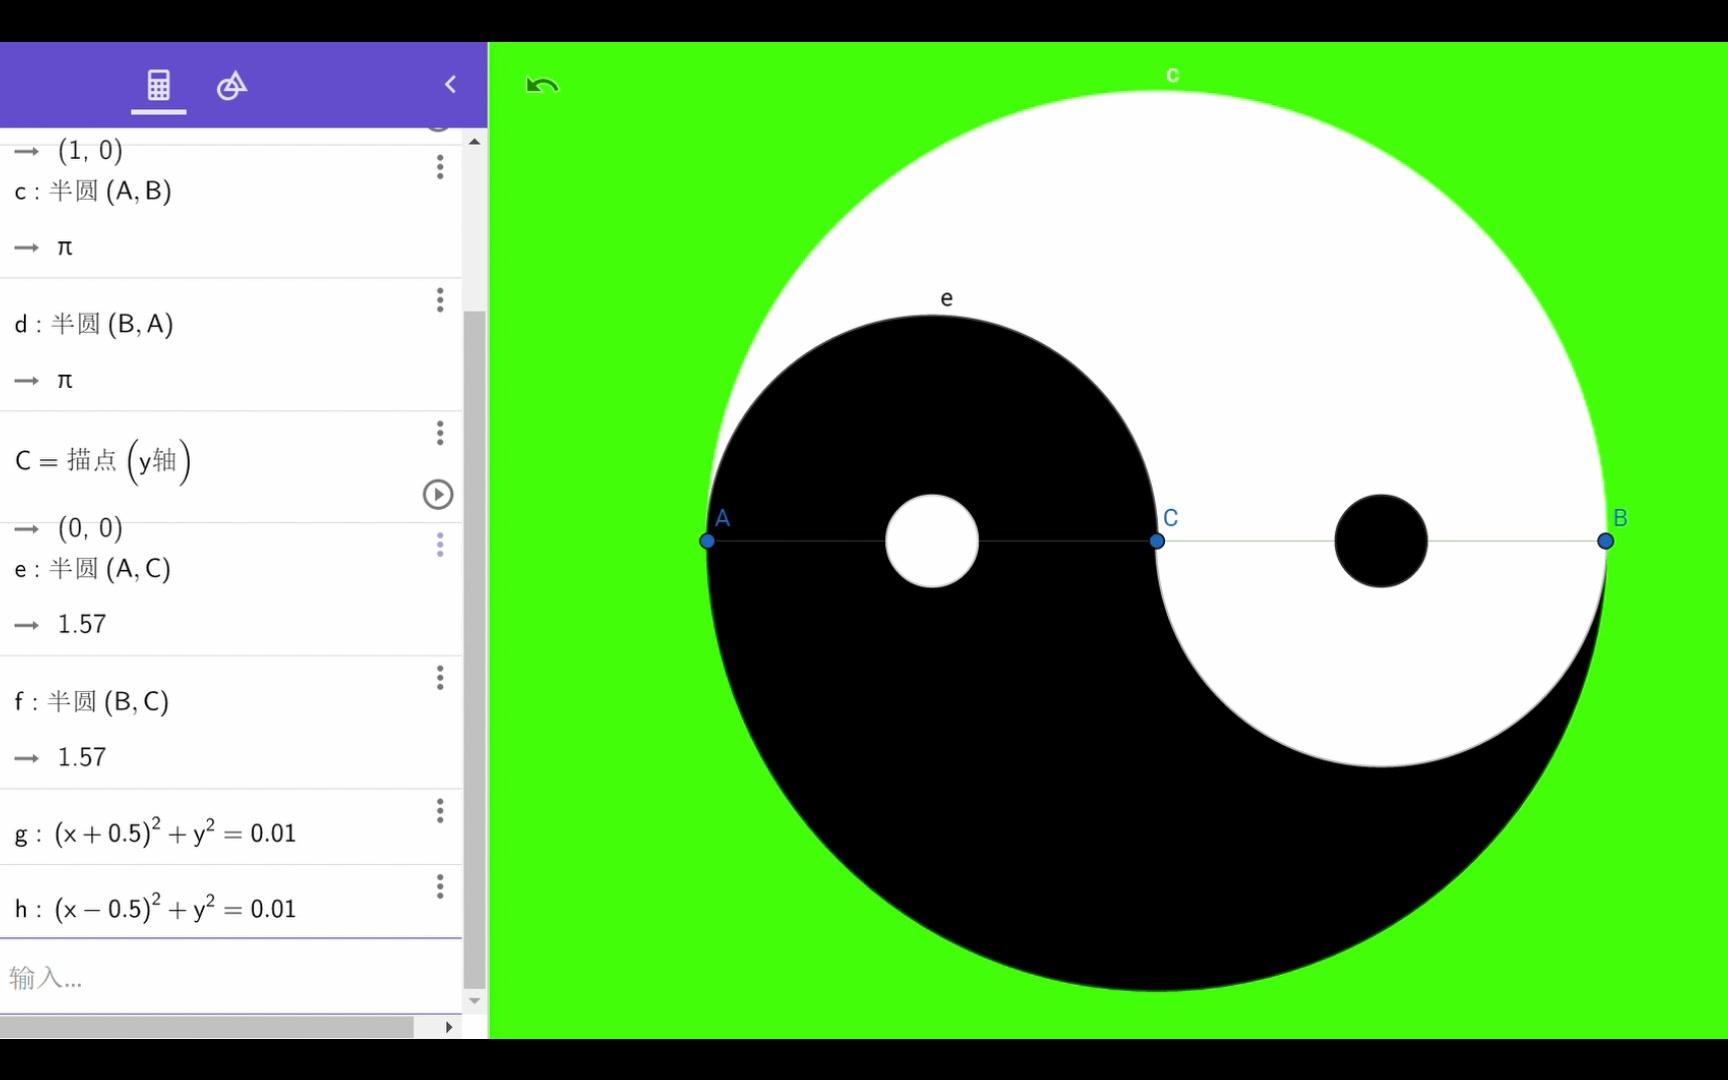Image resolution: width=1728 pixels, height=1080 pixels.
Task: Click the horizontal scrollbar right arrow
Action: [449, 1027]
